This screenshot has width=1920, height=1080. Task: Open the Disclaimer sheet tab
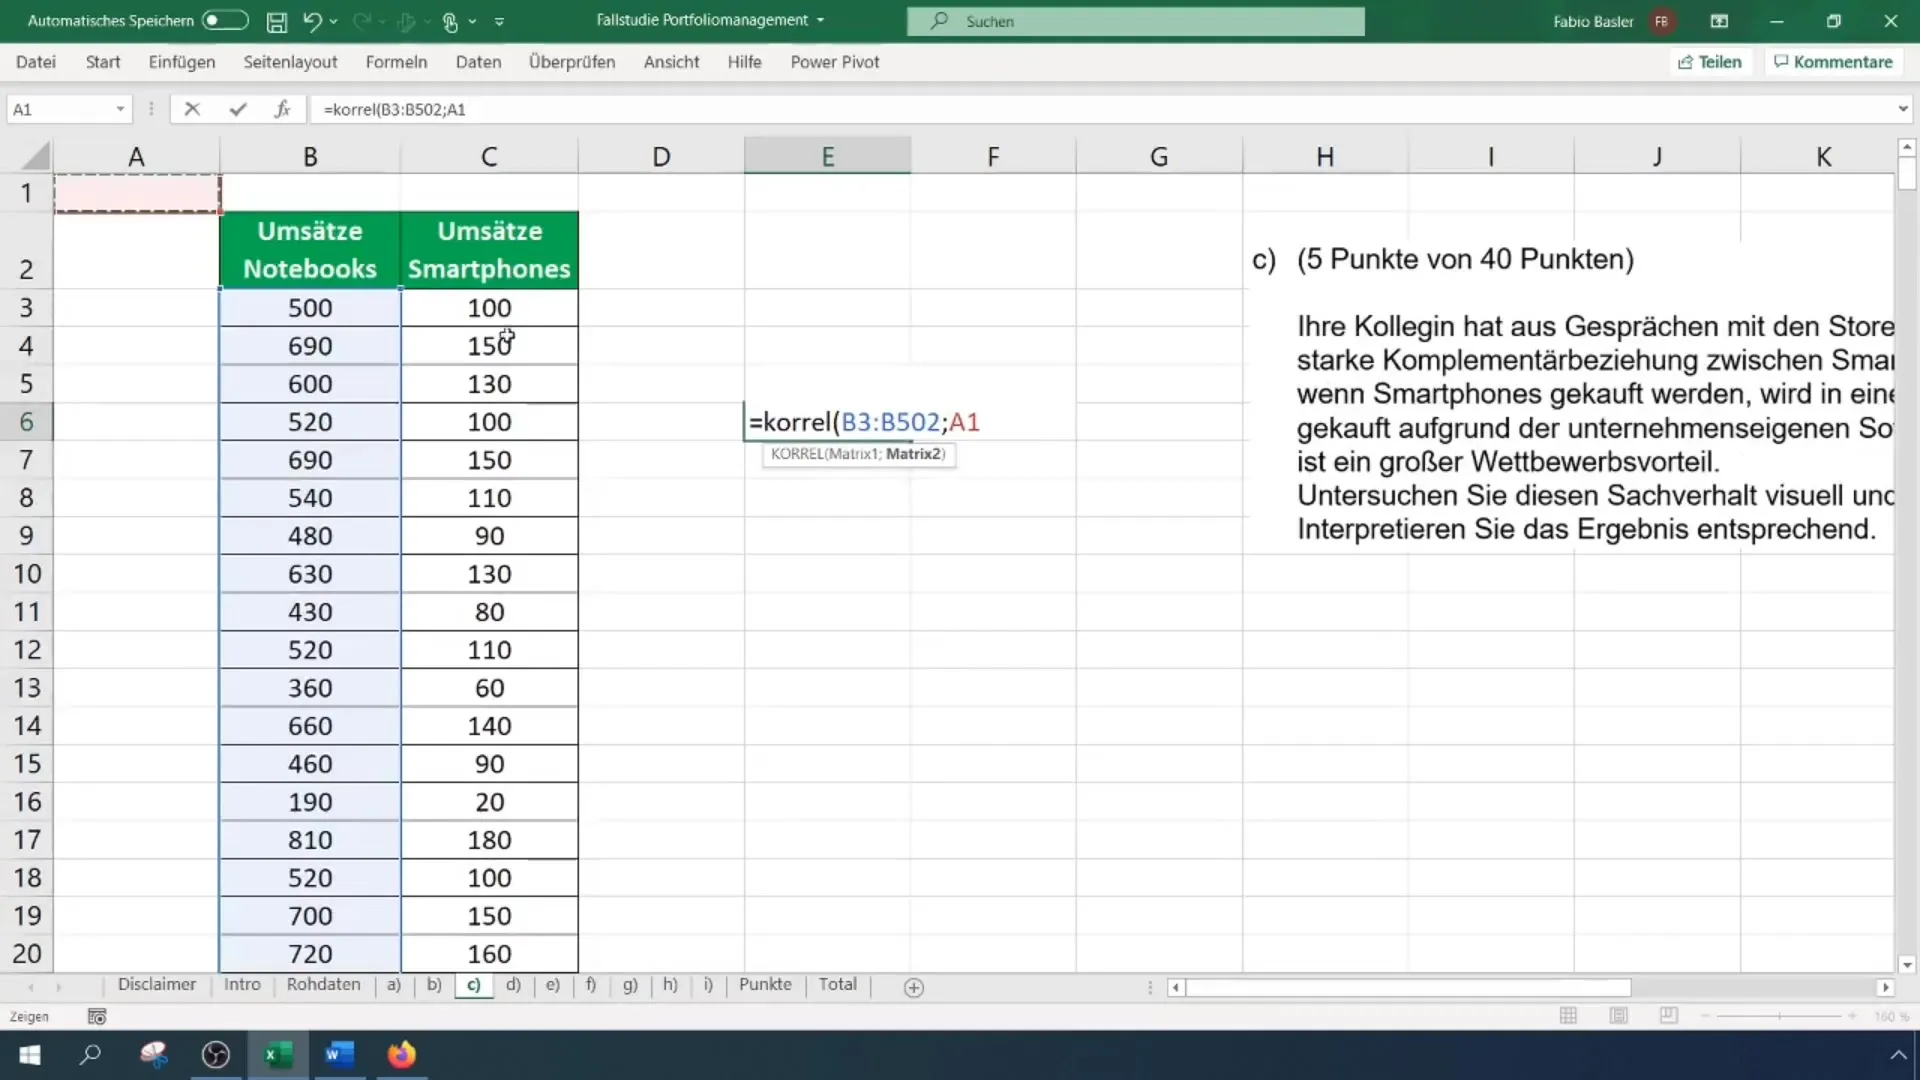tap(157, 985)
